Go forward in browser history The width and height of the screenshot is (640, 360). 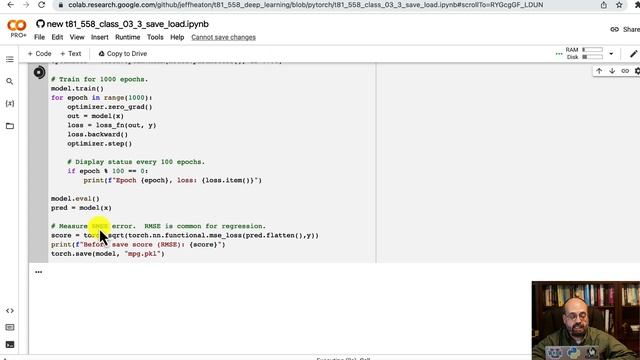click(x=26, y=5)
